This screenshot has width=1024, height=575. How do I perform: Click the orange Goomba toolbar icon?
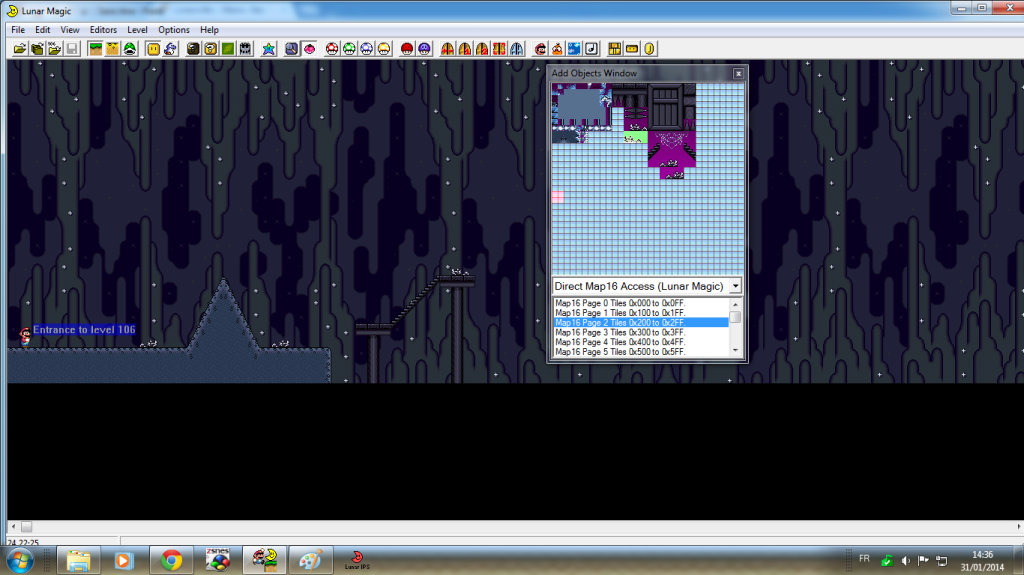click(557, 49)
